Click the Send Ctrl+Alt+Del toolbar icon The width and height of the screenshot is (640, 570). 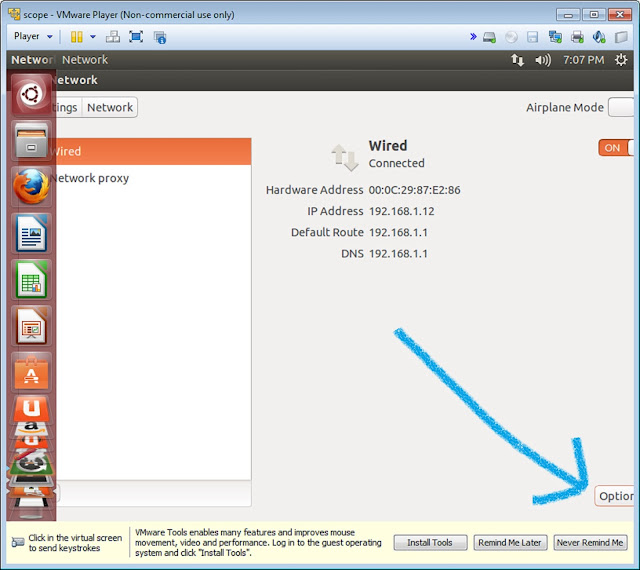pyautogui.click(x=113, y=37)
